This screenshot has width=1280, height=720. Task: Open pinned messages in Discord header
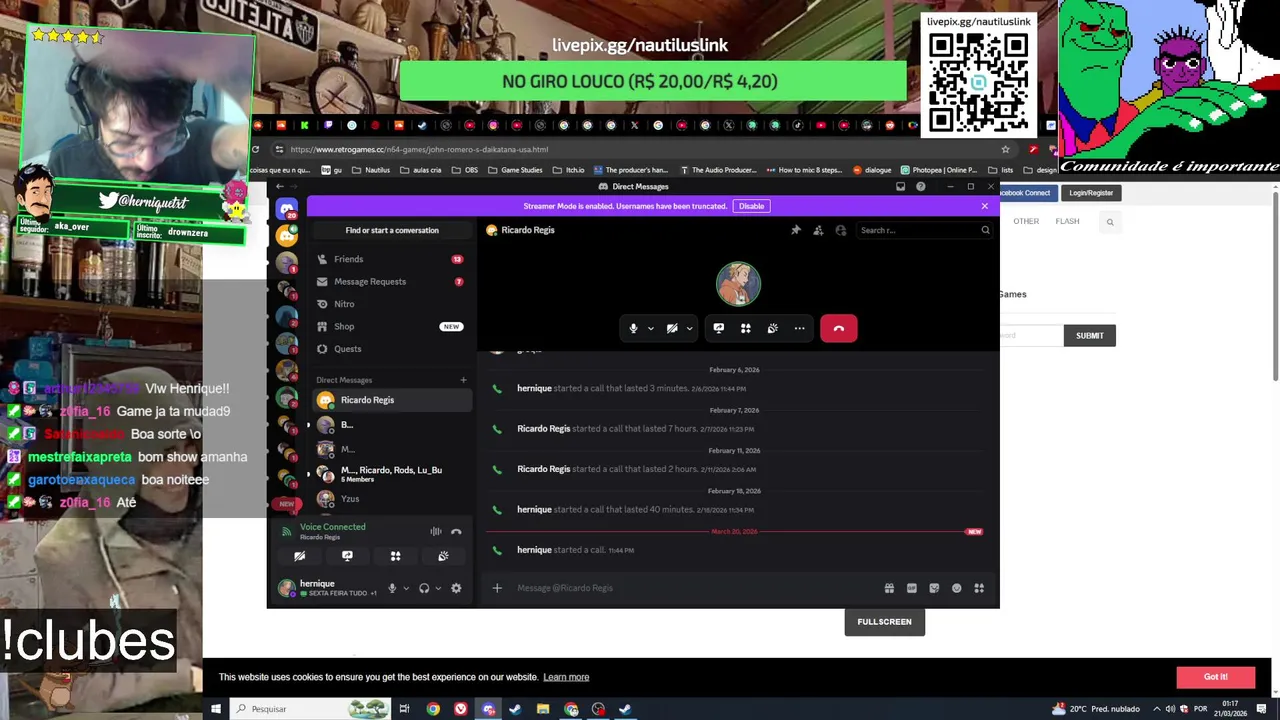click(796, 230)
